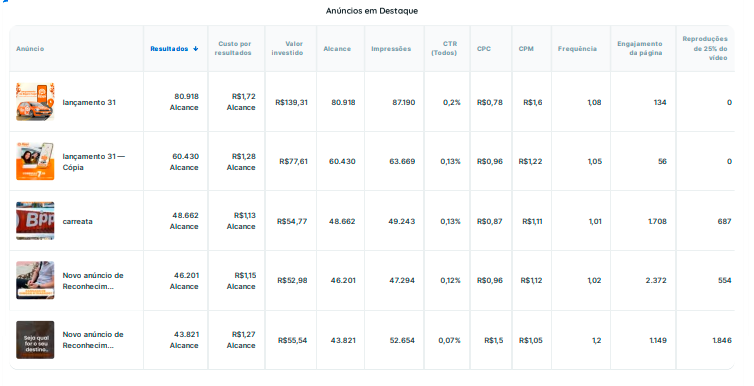Click the 'Anúncios em Destaque' title
754x386 pixels.
point(372,11)
